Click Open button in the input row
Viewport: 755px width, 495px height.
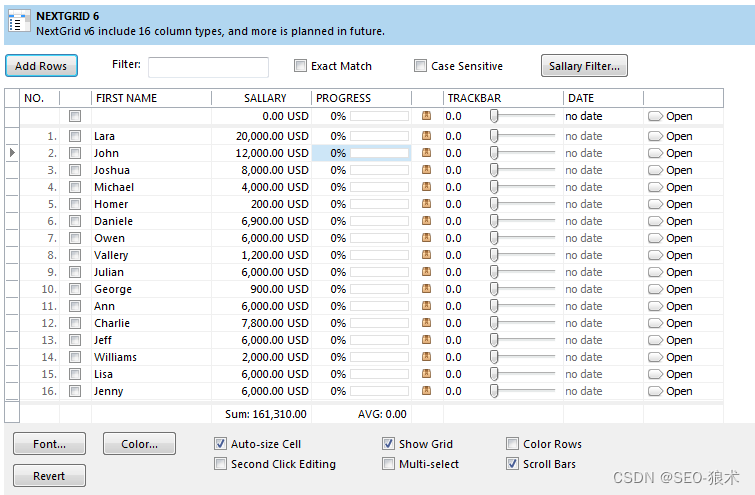[x=670, y=116]
